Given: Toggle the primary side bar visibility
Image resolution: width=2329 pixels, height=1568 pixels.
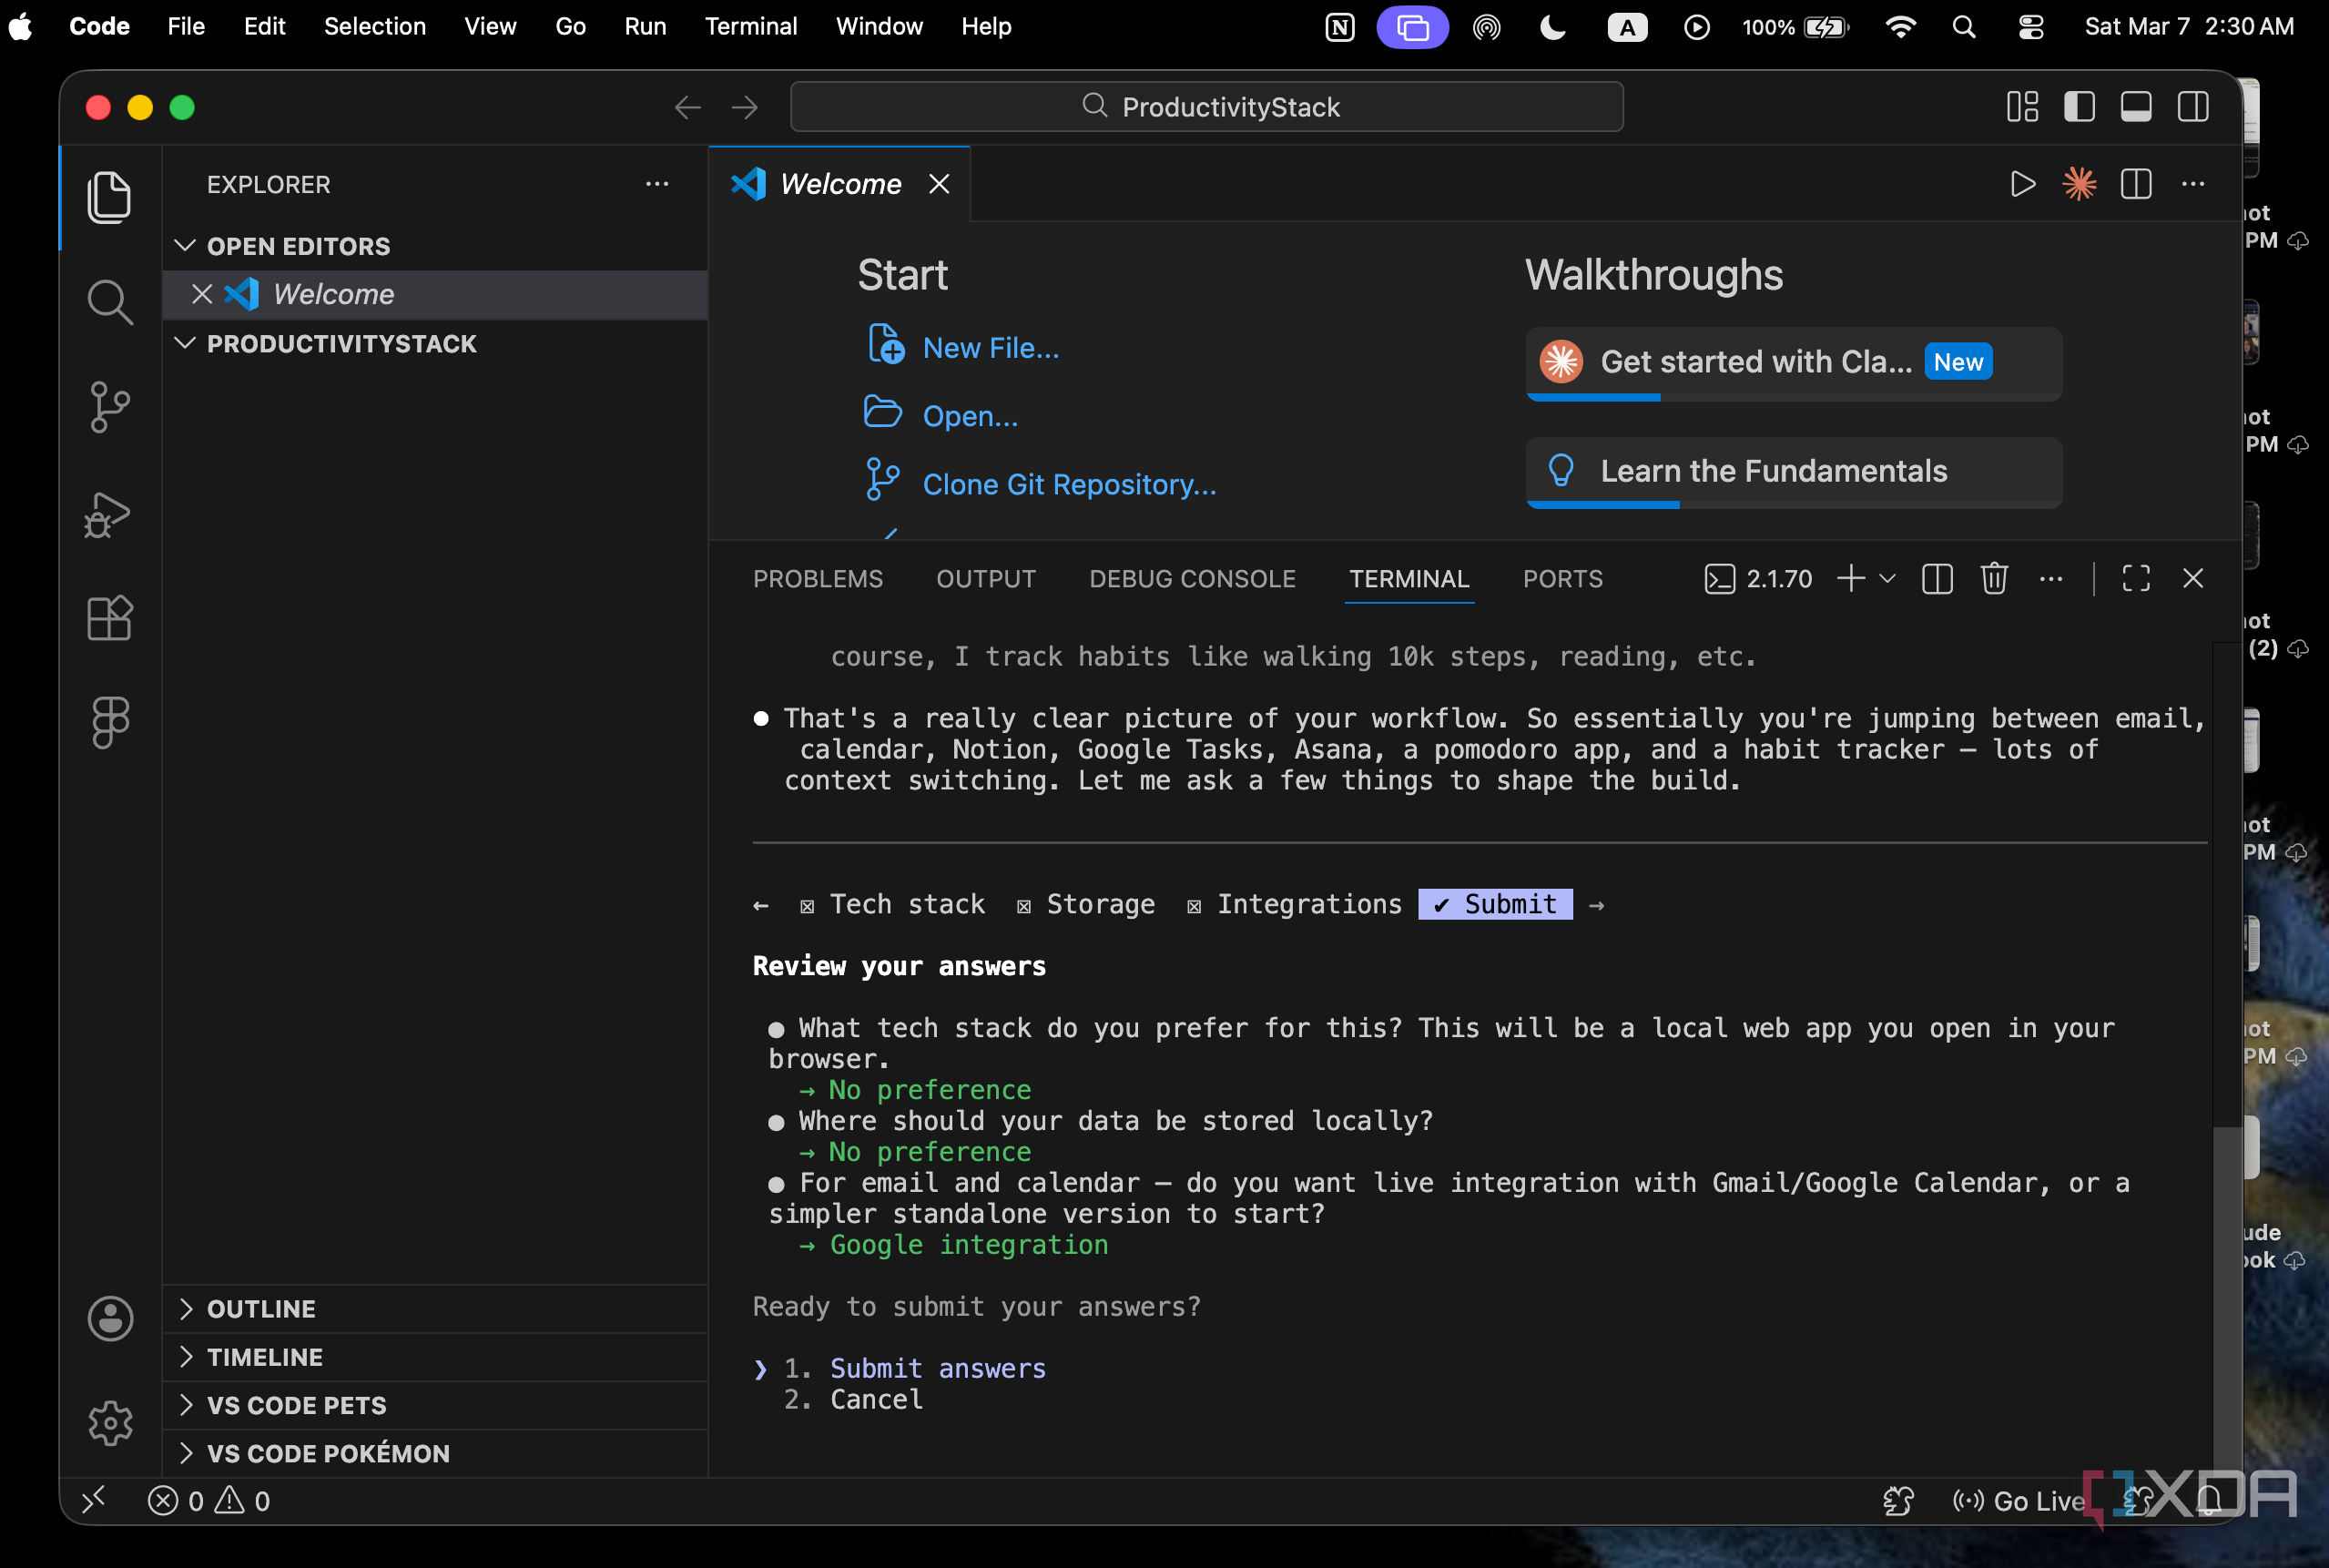Looking at the screenshot, I should pyautogui.click(x=2079, y=107).
